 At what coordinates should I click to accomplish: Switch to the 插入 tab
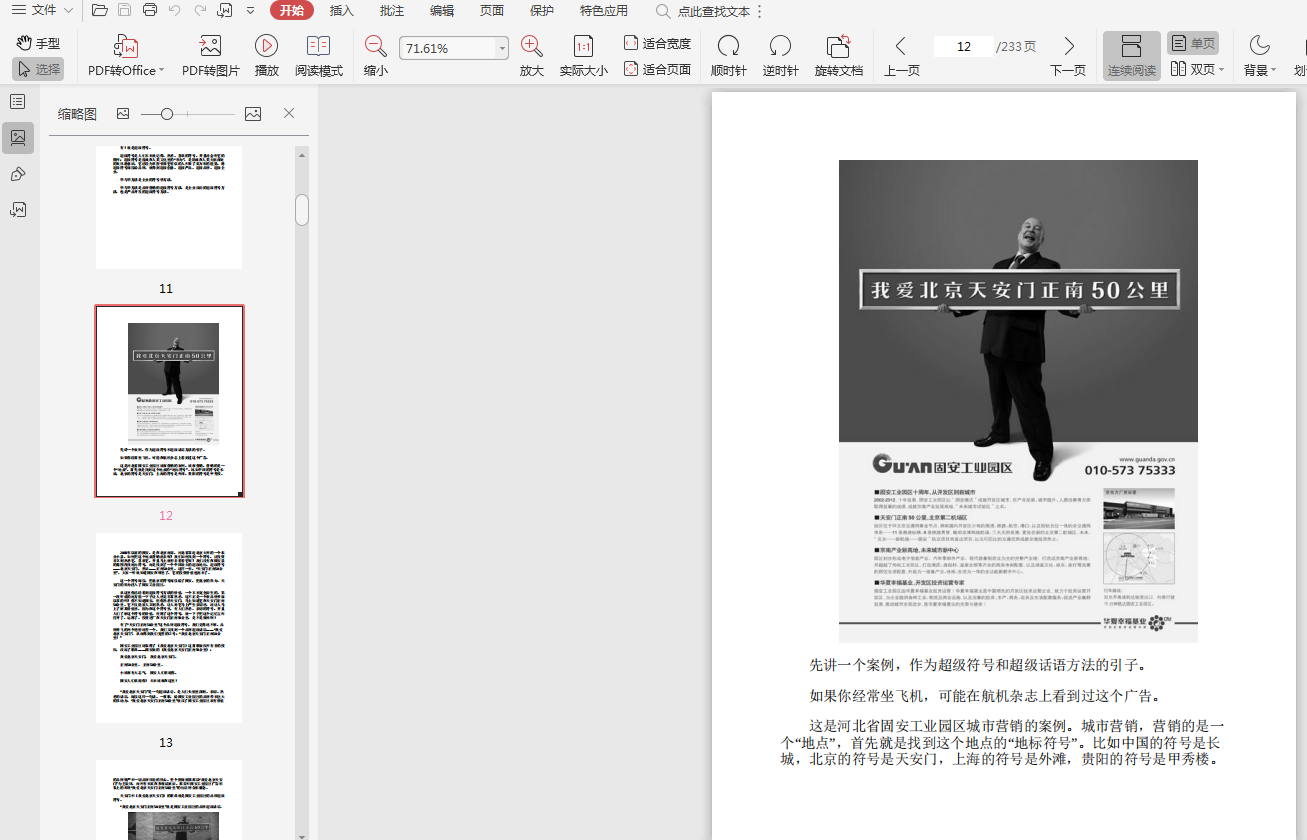[342, 10]
